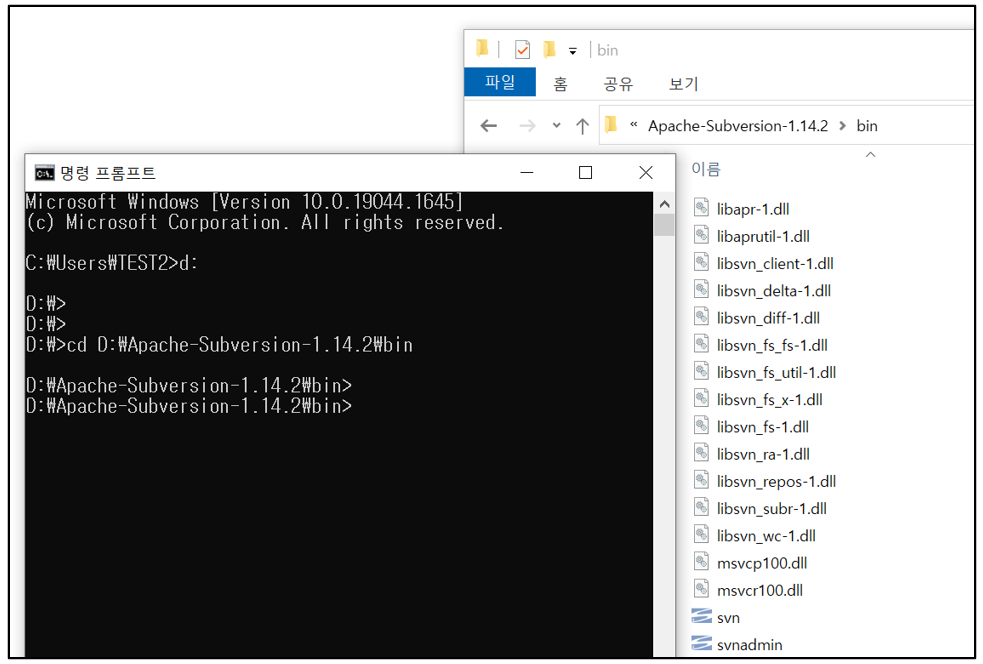Click the msvcp100.dll file icon
Viewport: 983px width, 664px height.
(702, 562)
